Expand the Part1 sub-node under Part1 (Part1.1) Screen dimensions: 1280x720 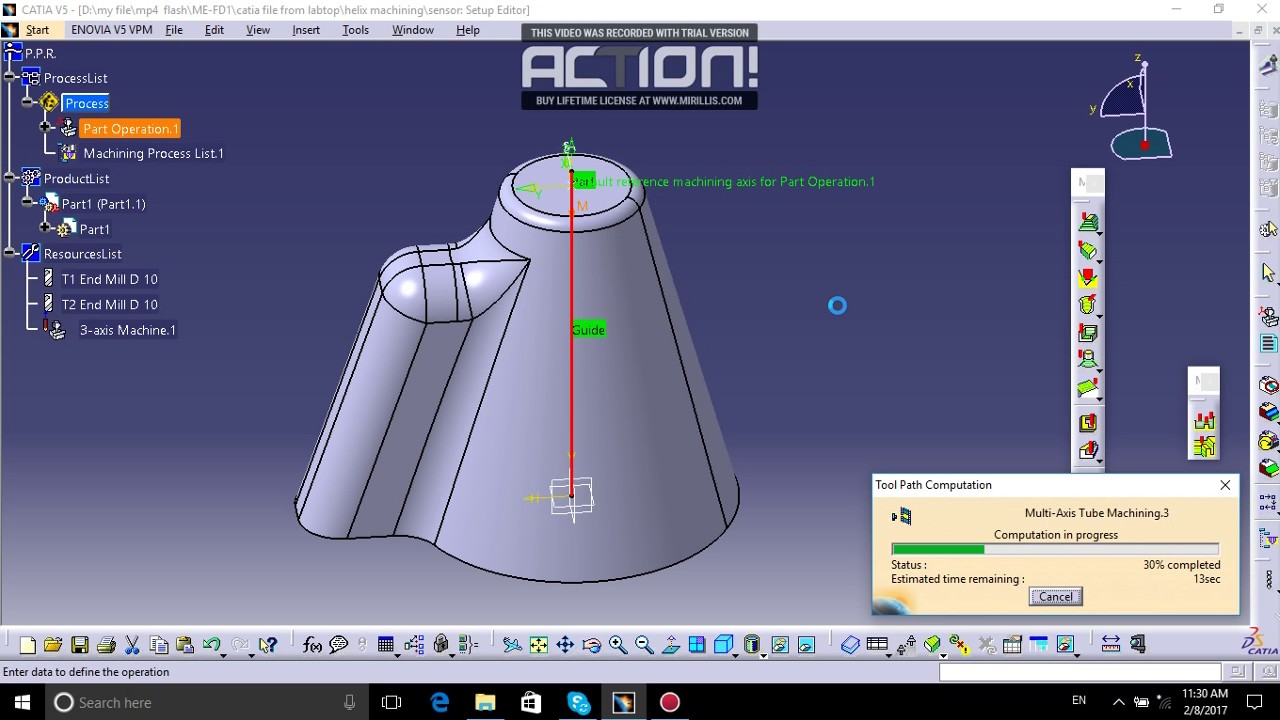pyautogui.click(x=45, y=228)
